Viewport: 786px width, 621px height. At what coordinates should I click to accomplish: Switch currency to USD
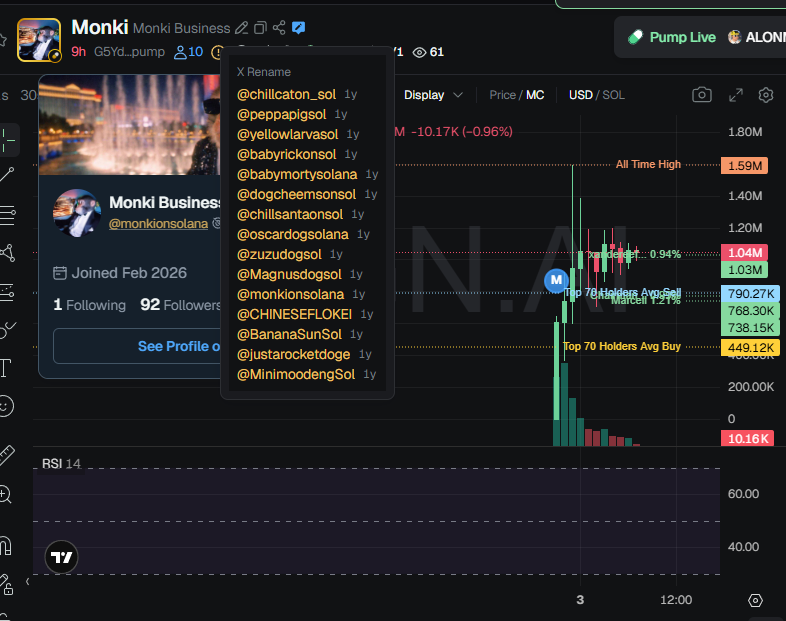click(580, 95)
